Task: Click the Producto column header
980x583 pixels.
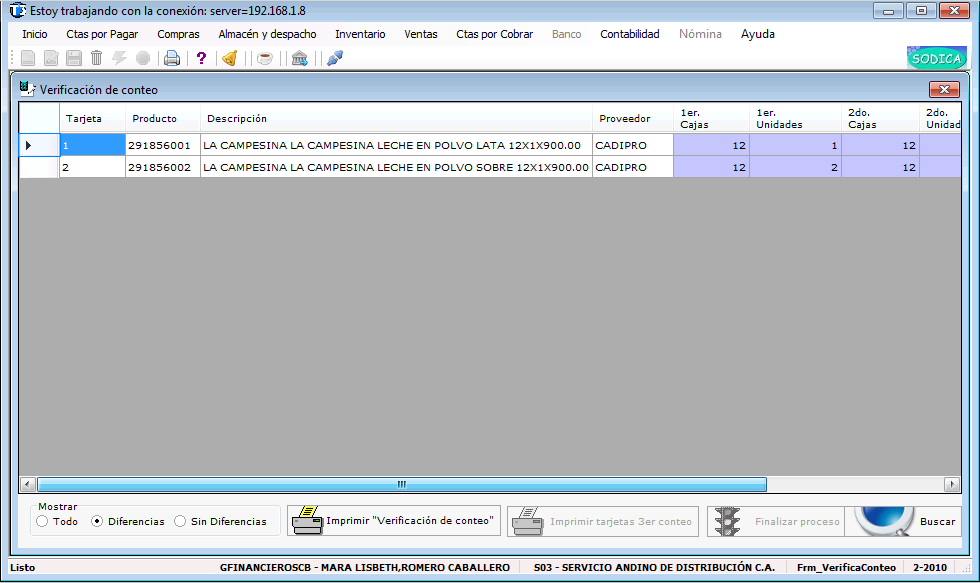Action: click(163, 118)
